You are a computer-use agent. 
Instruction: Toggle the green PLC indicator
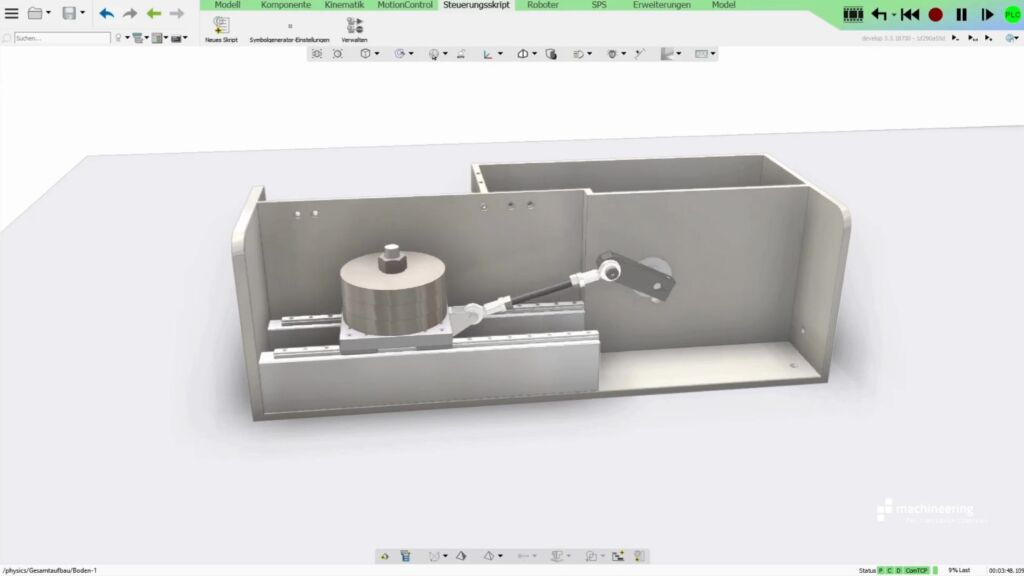(x=1012, y=14)
